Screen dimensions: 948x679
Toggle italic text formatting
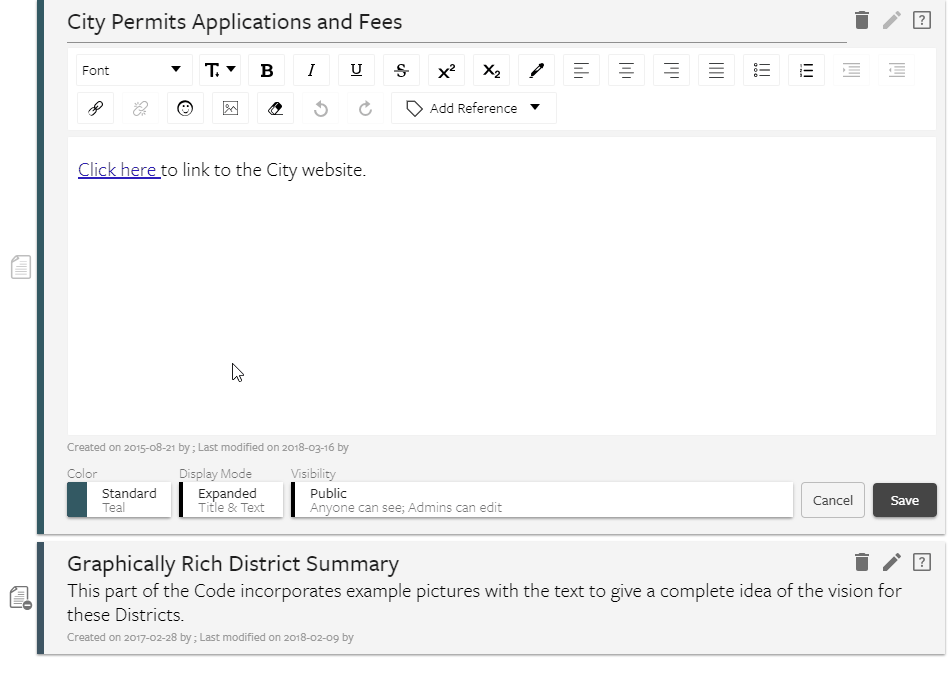tap(311, 70)
